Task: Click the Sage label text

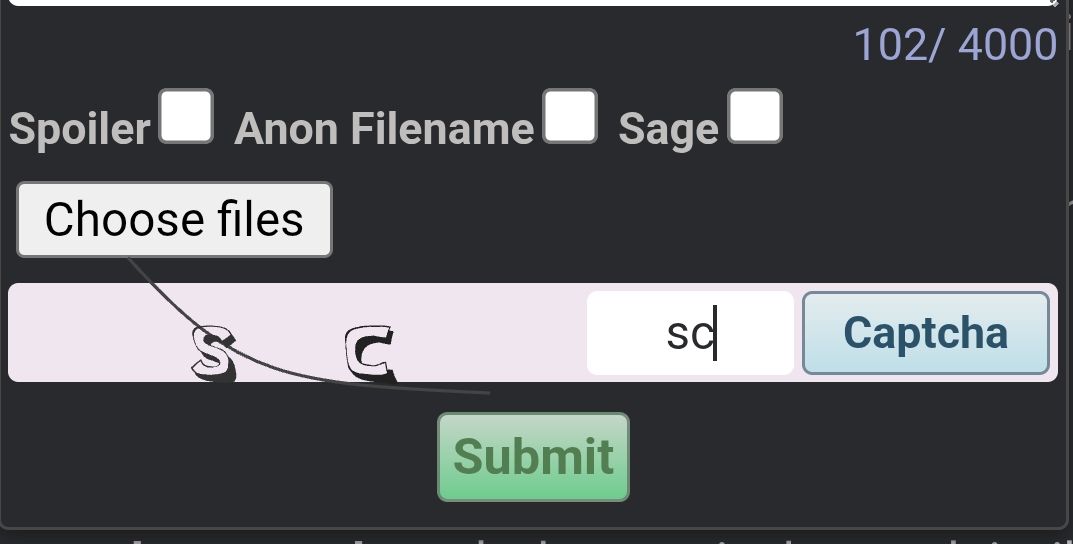Action: pyautogui.click(x=668, y=130)
